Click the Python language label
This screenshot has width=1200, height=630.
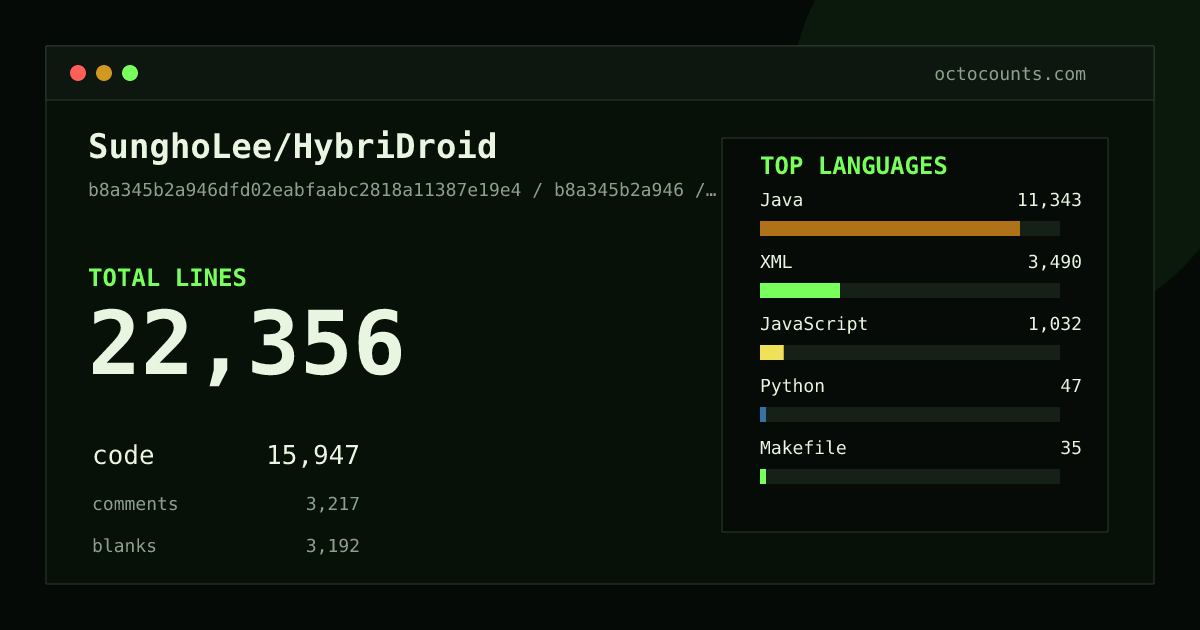pyautogui.click(x=792, y=386)
